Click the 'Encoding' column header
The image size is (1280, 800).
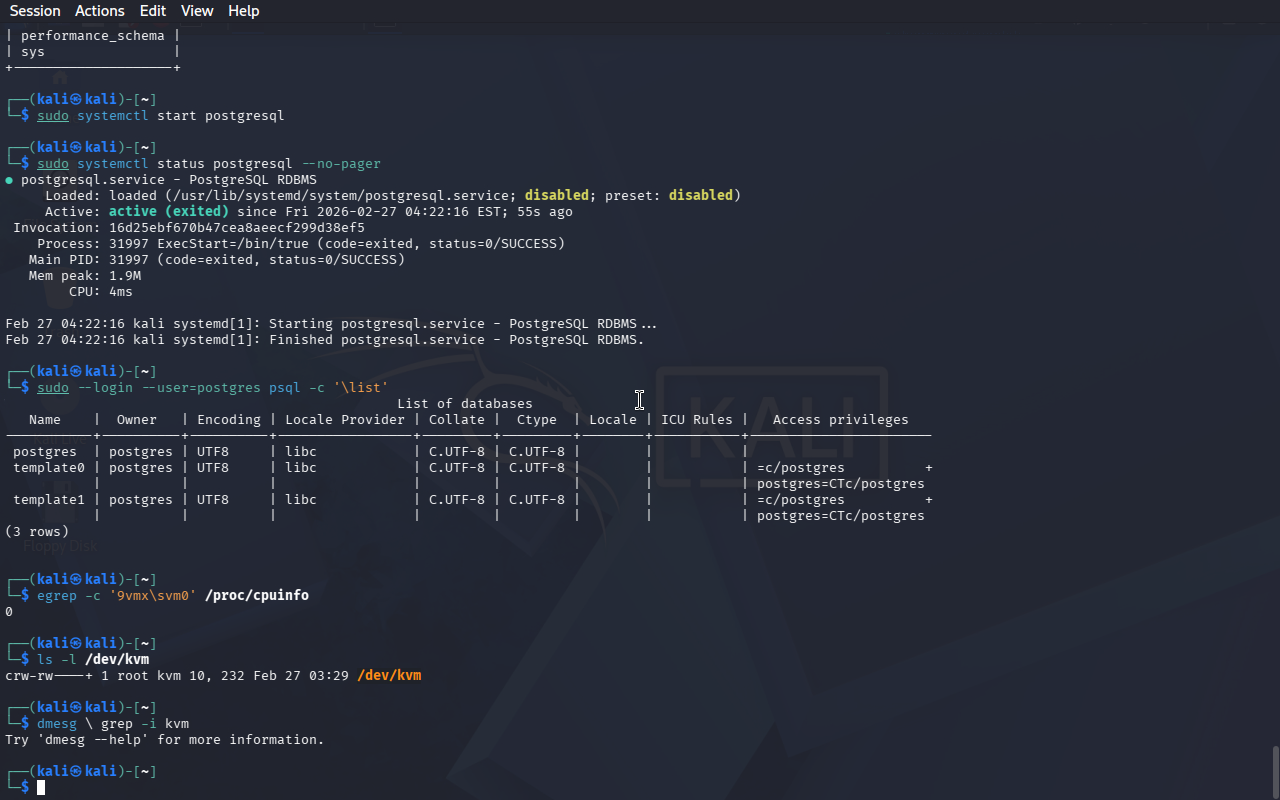pos(228,420)
